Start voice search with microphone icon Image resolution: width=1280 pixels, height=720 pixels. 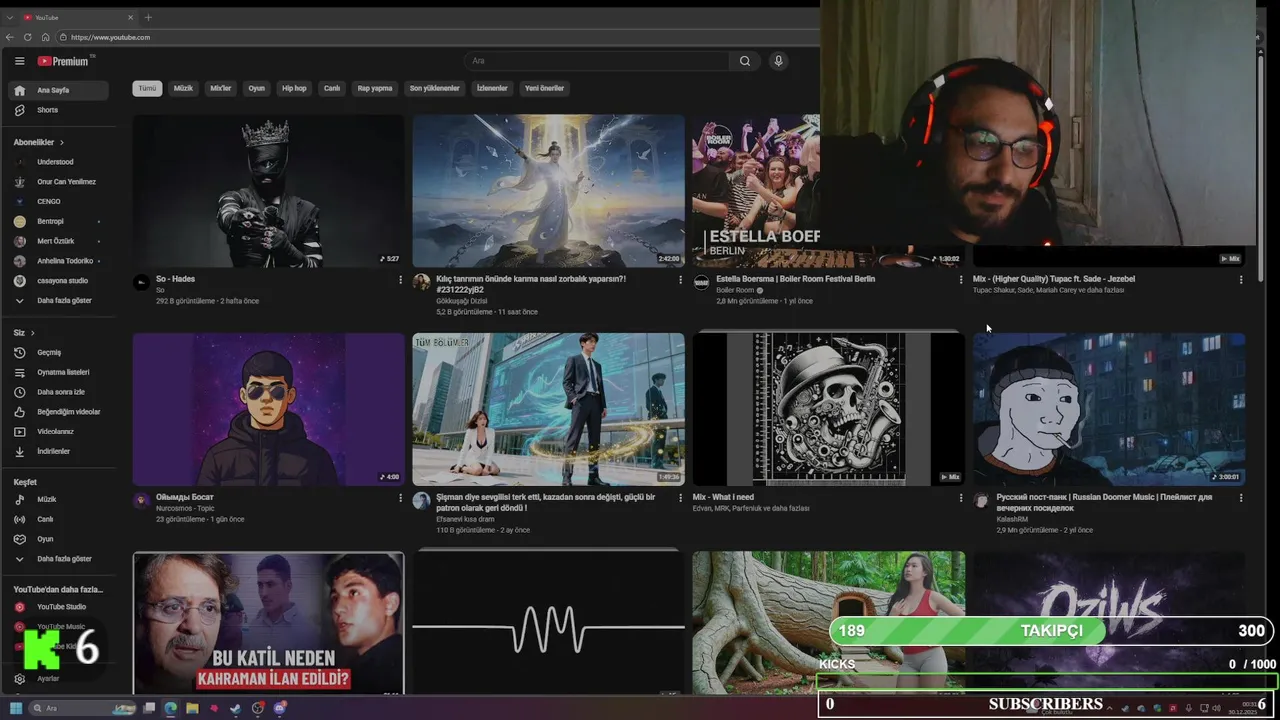click(x=778, y=61)
